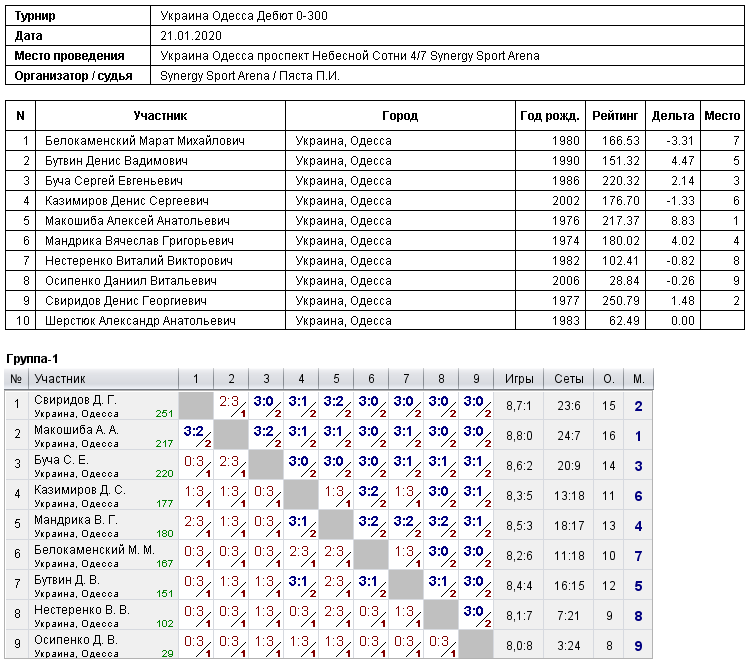Click the 'Место' column header
Viewport: 750px width, 664px height.
[722, 116]
